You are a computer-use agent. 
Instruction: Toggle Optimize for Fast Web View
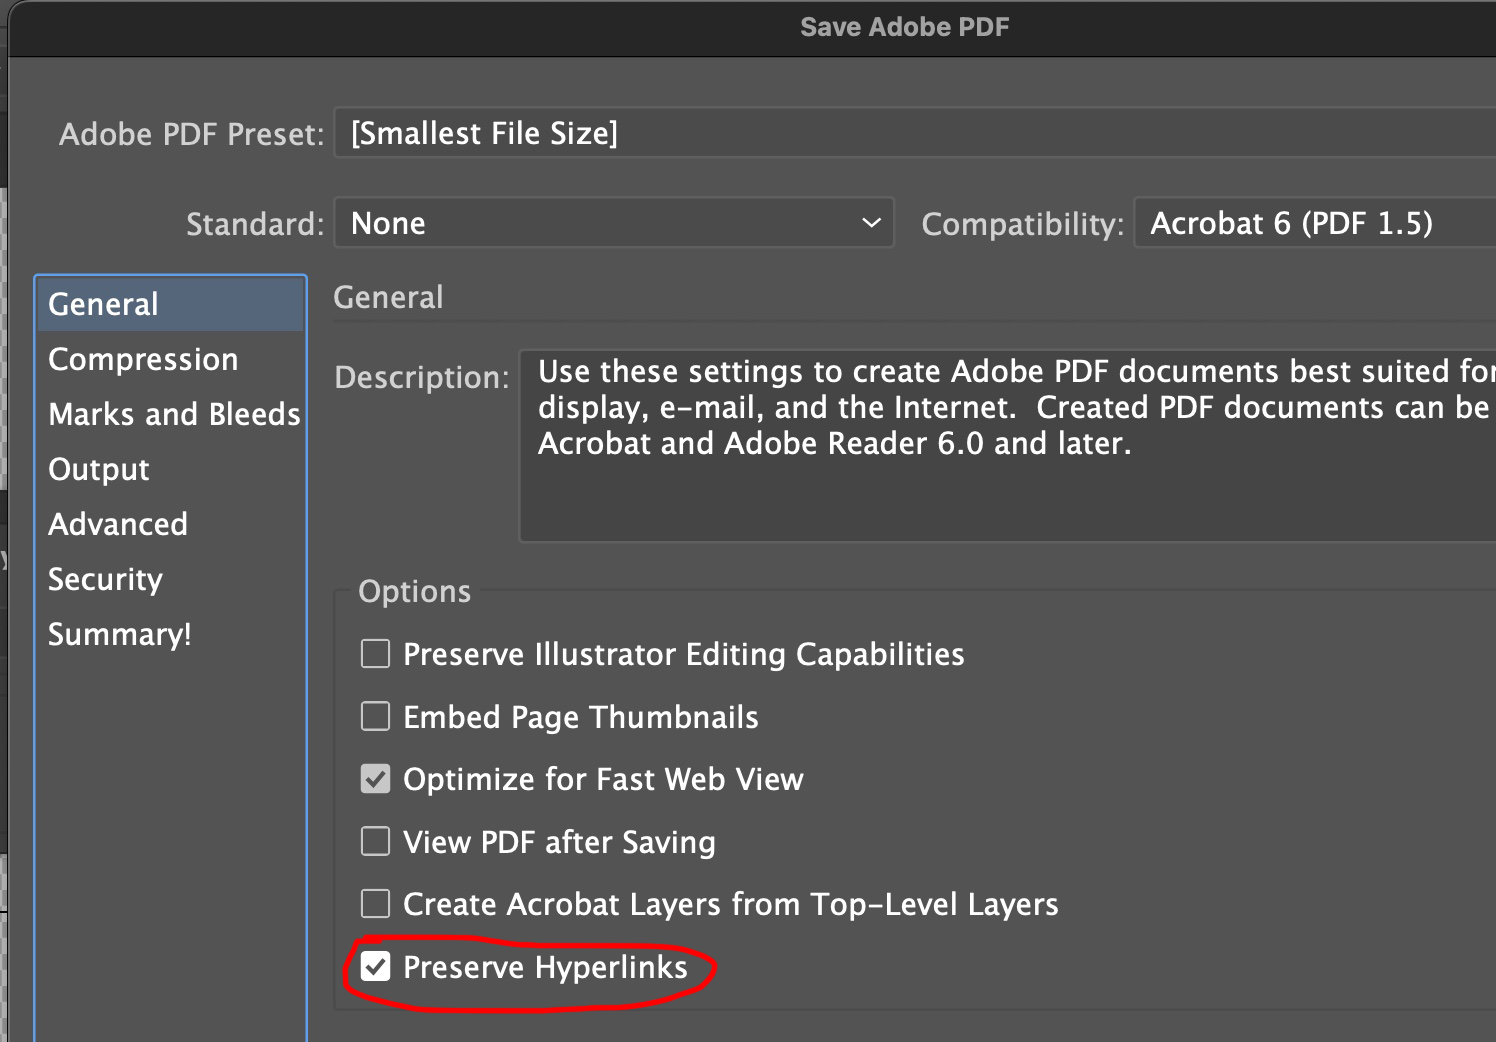click(376, 779)
